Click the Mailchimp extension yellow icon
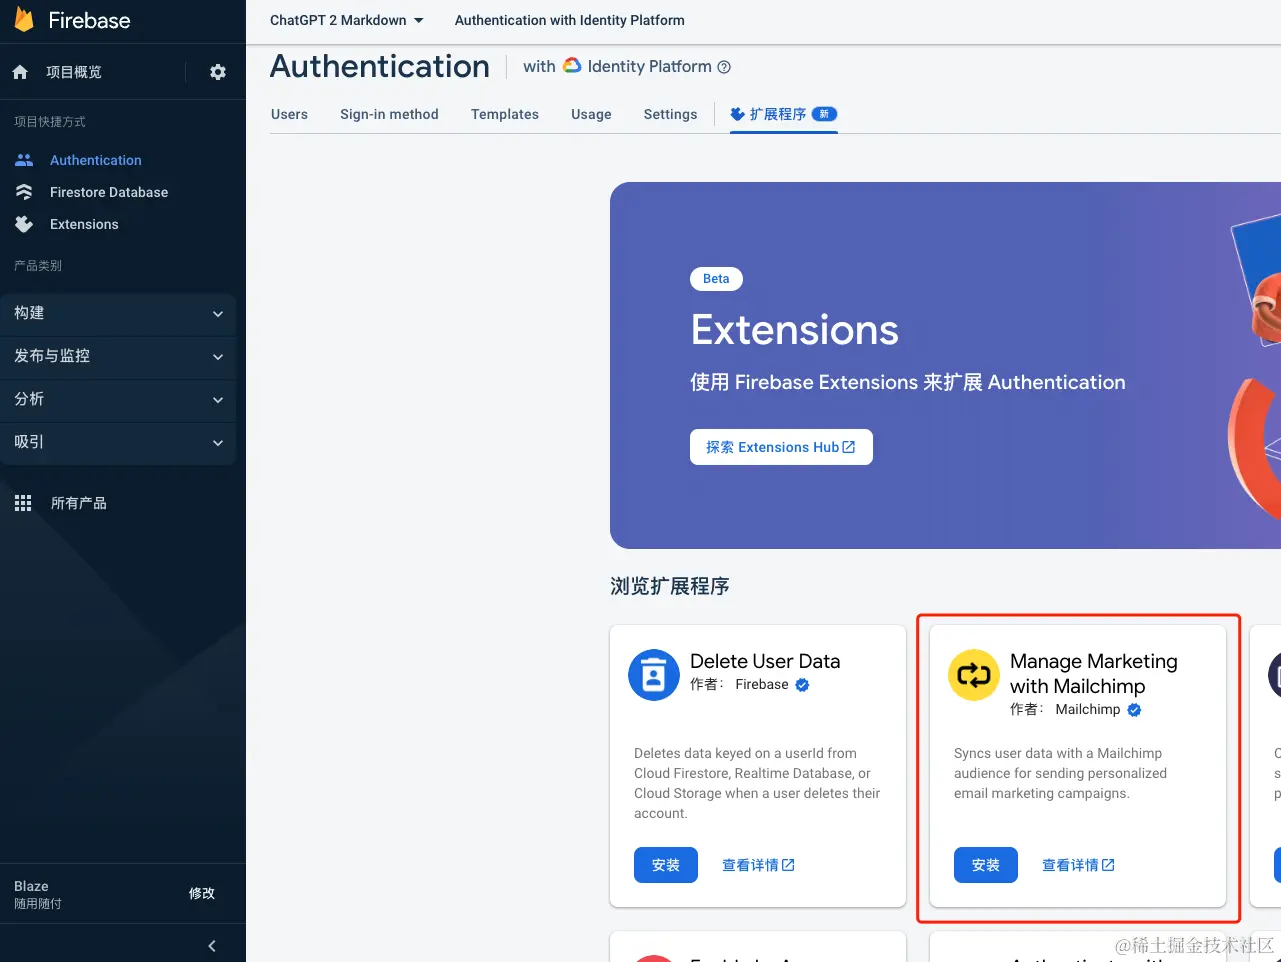The image size is (1281, 962). pos(974,675)
